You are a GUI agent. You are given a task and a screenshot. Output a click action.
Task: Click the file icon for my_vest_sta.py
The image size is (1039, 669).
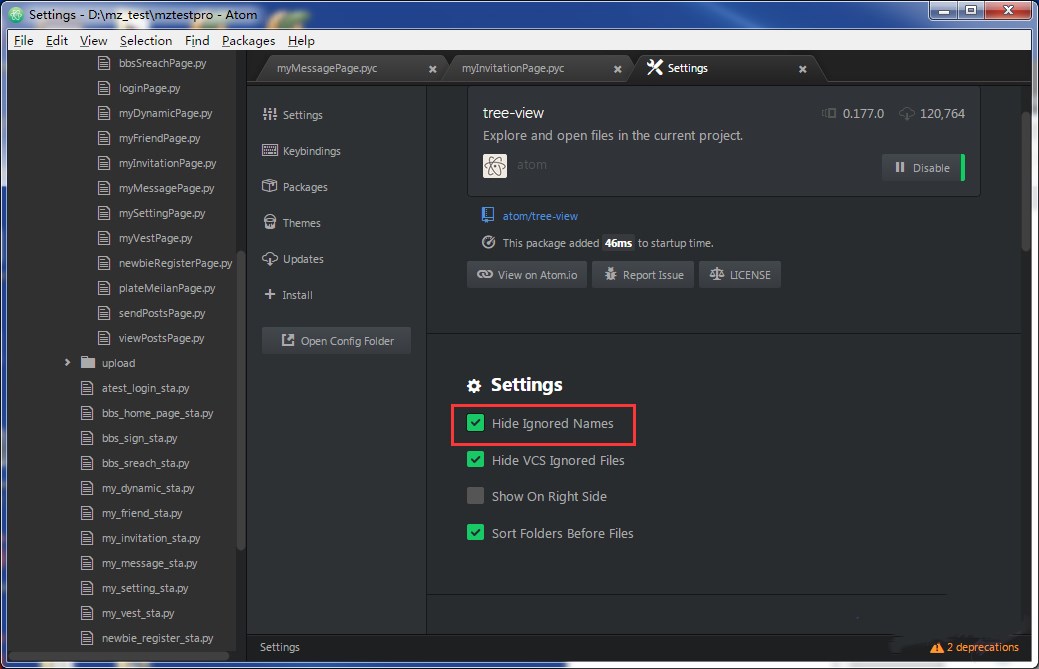87,613
